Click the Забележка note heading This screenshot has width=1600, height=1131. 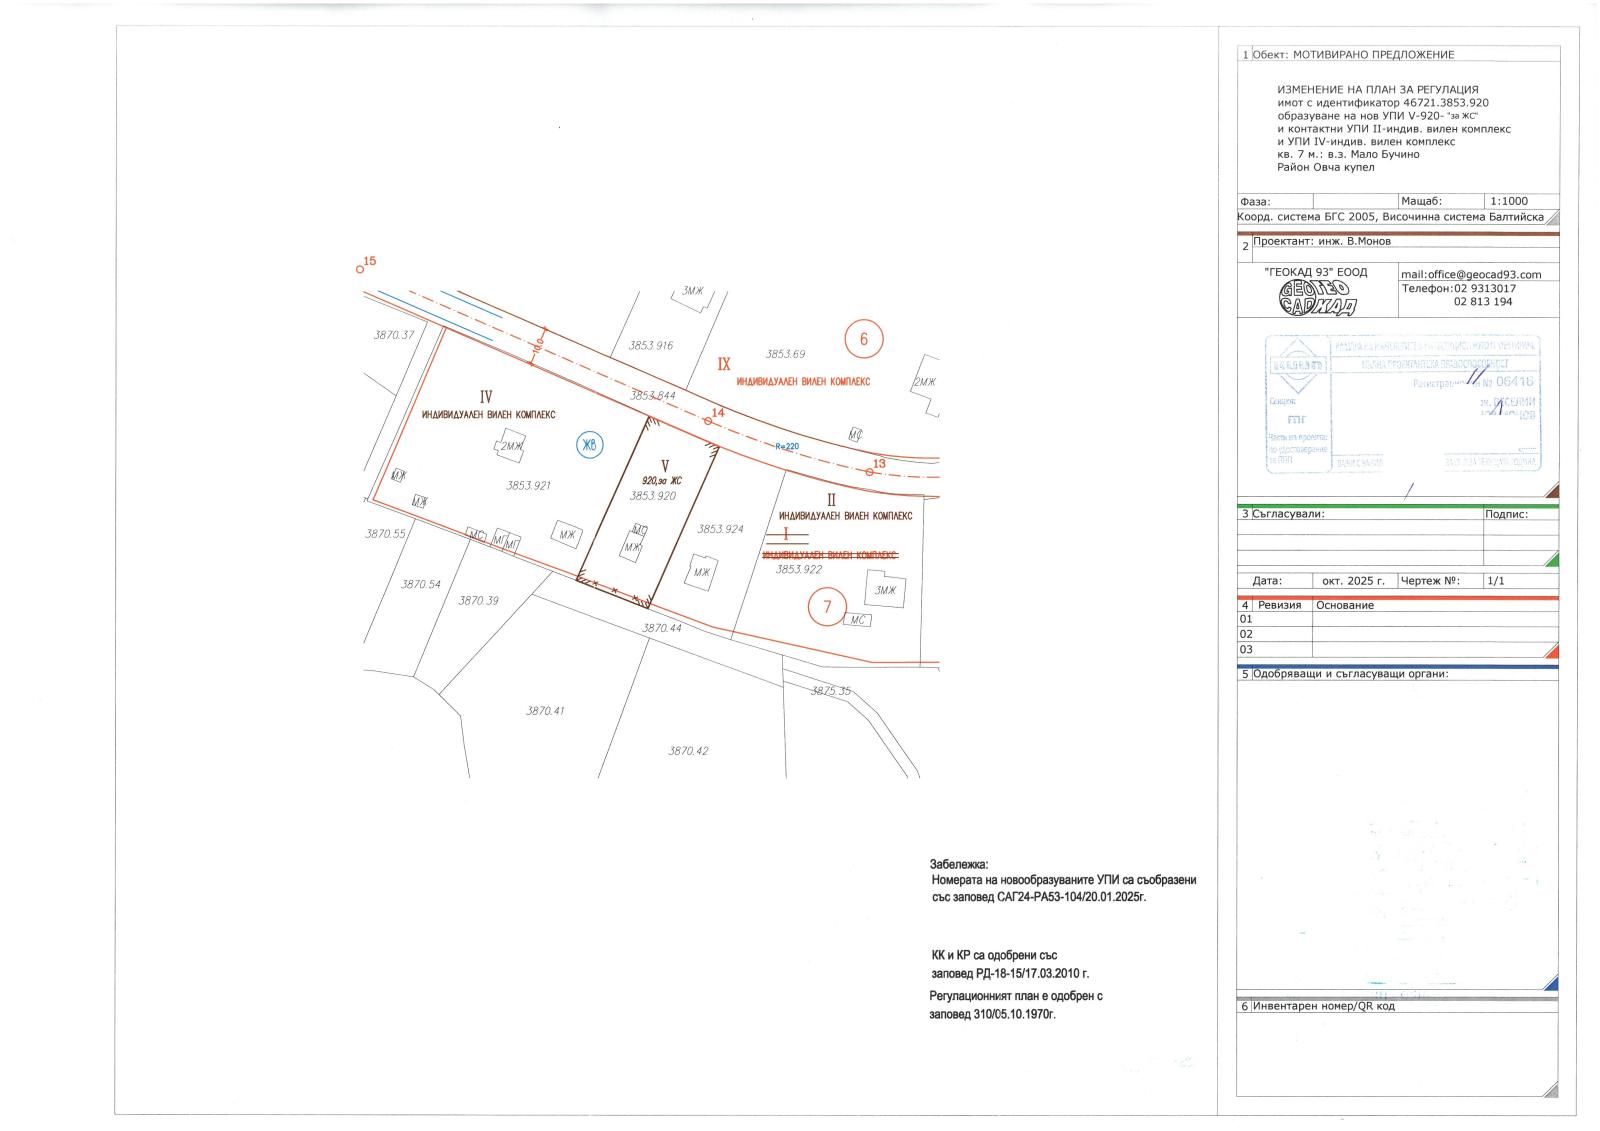pos(958,863)
